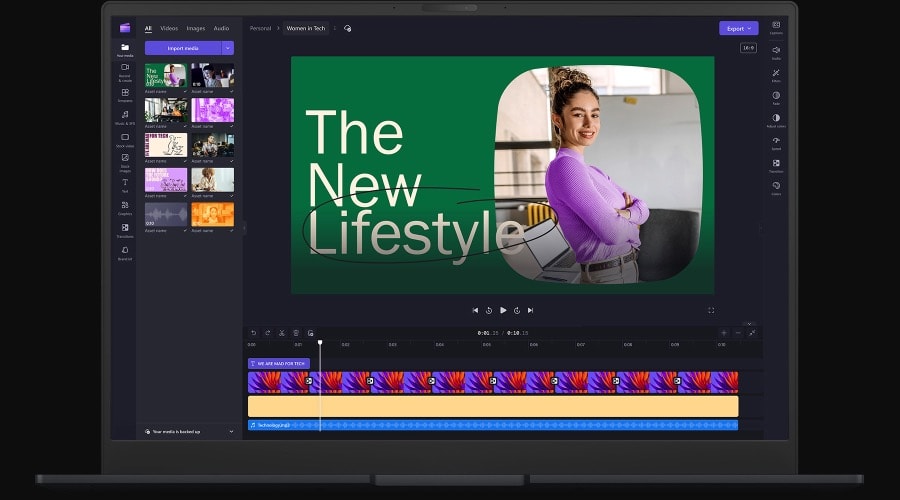
Task: Switch to the Videos tab
Action: pos(169,28)
